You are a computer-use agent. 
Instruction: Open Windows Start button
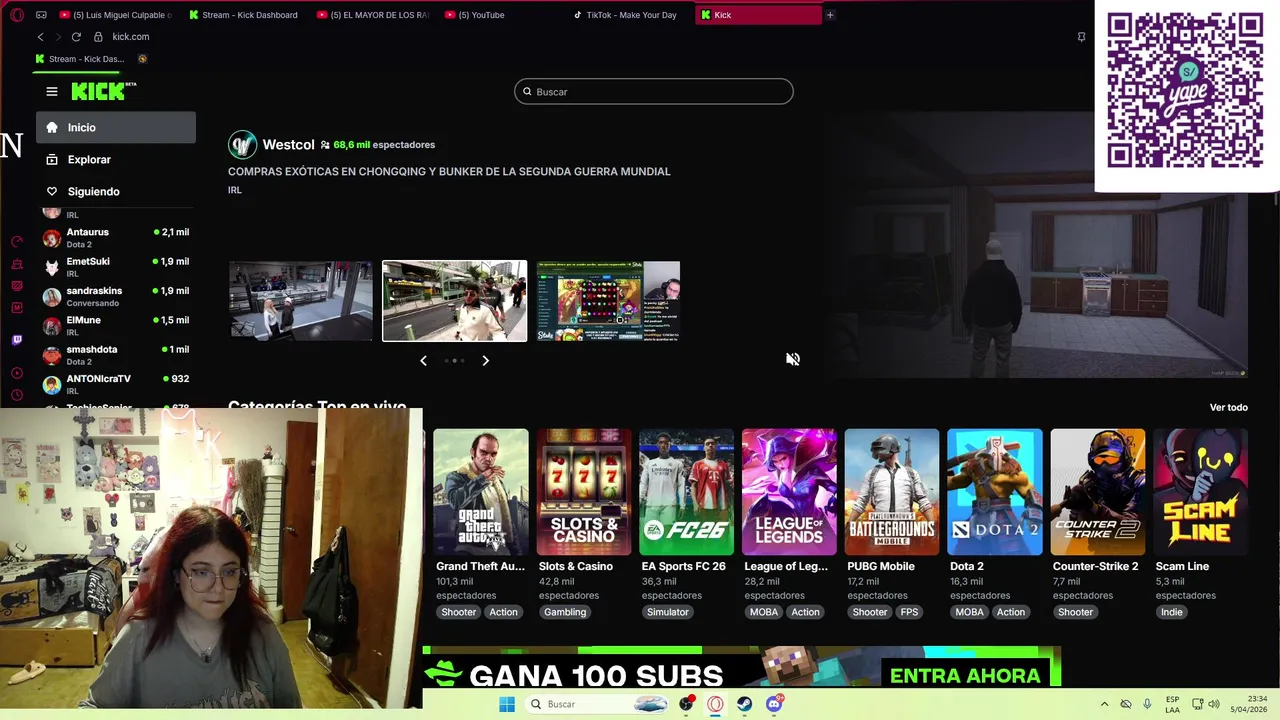(507, 704)
